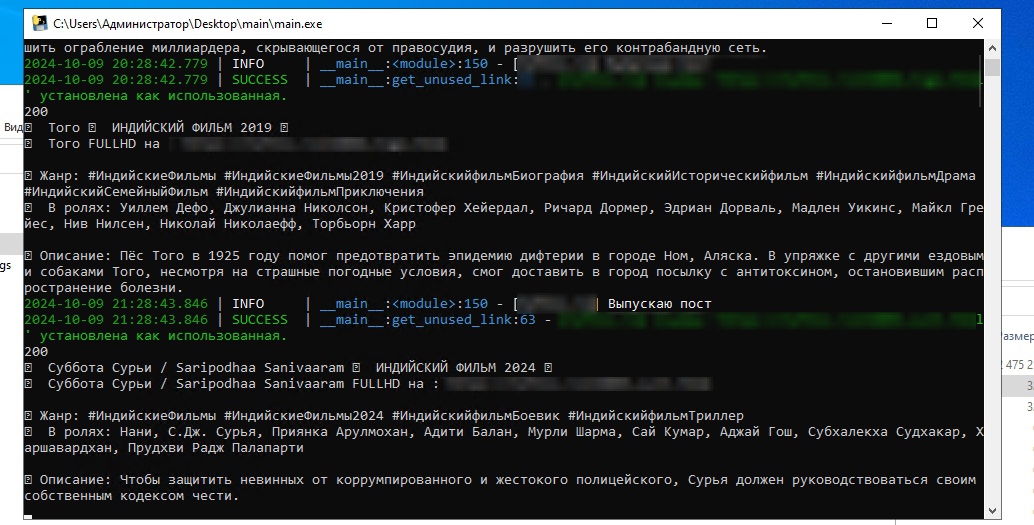Click the "Вид" menu behind the console

[12, 127]
